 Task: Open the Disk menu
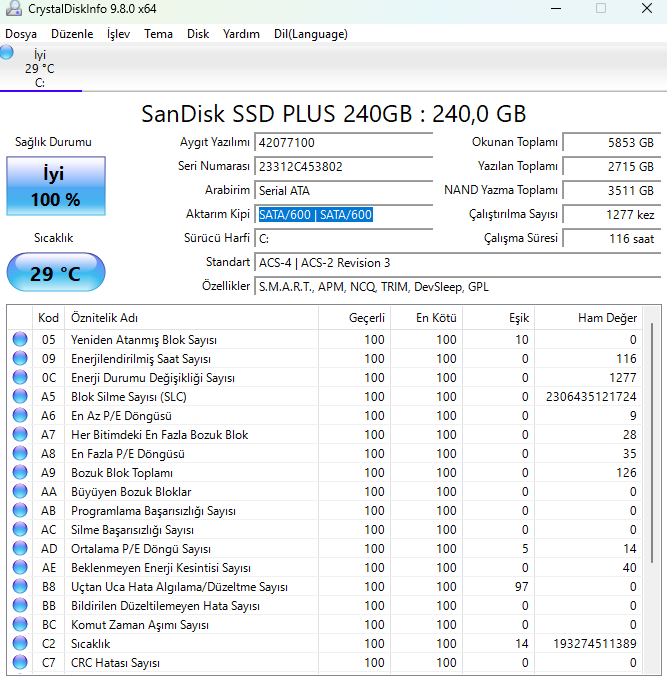198,34
